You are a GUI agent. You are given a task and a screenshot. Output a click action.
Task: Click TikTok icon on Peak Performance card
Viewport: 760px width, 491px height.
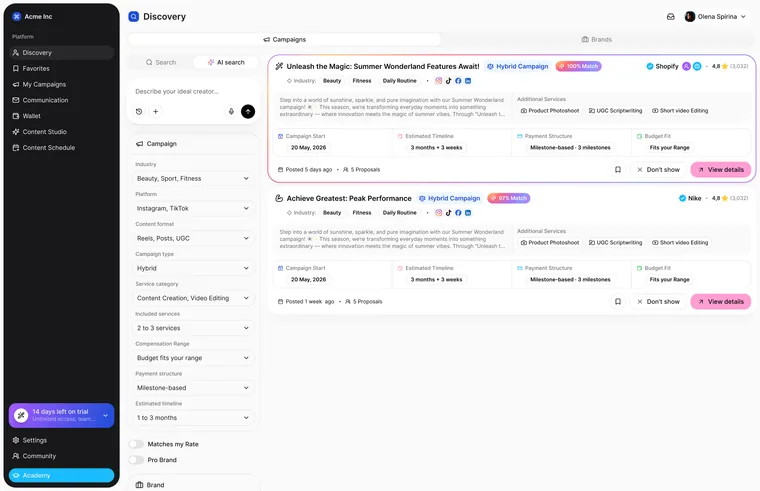point(448,213)
